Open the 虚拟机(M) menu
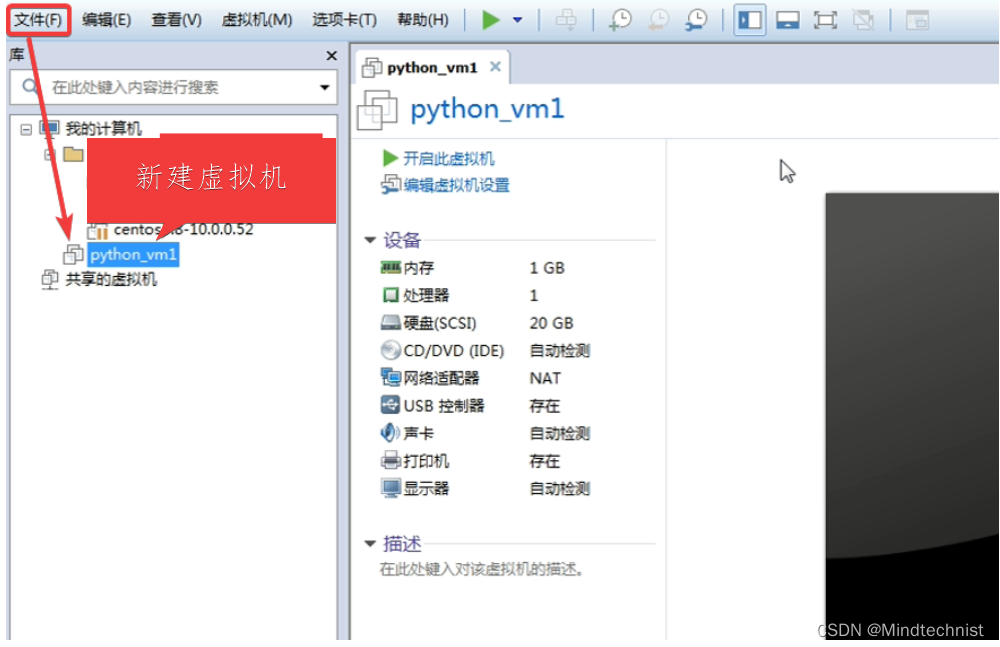The width and height of the screenshot is (1000, 647). pyautogui.click(x=256, y=20)
